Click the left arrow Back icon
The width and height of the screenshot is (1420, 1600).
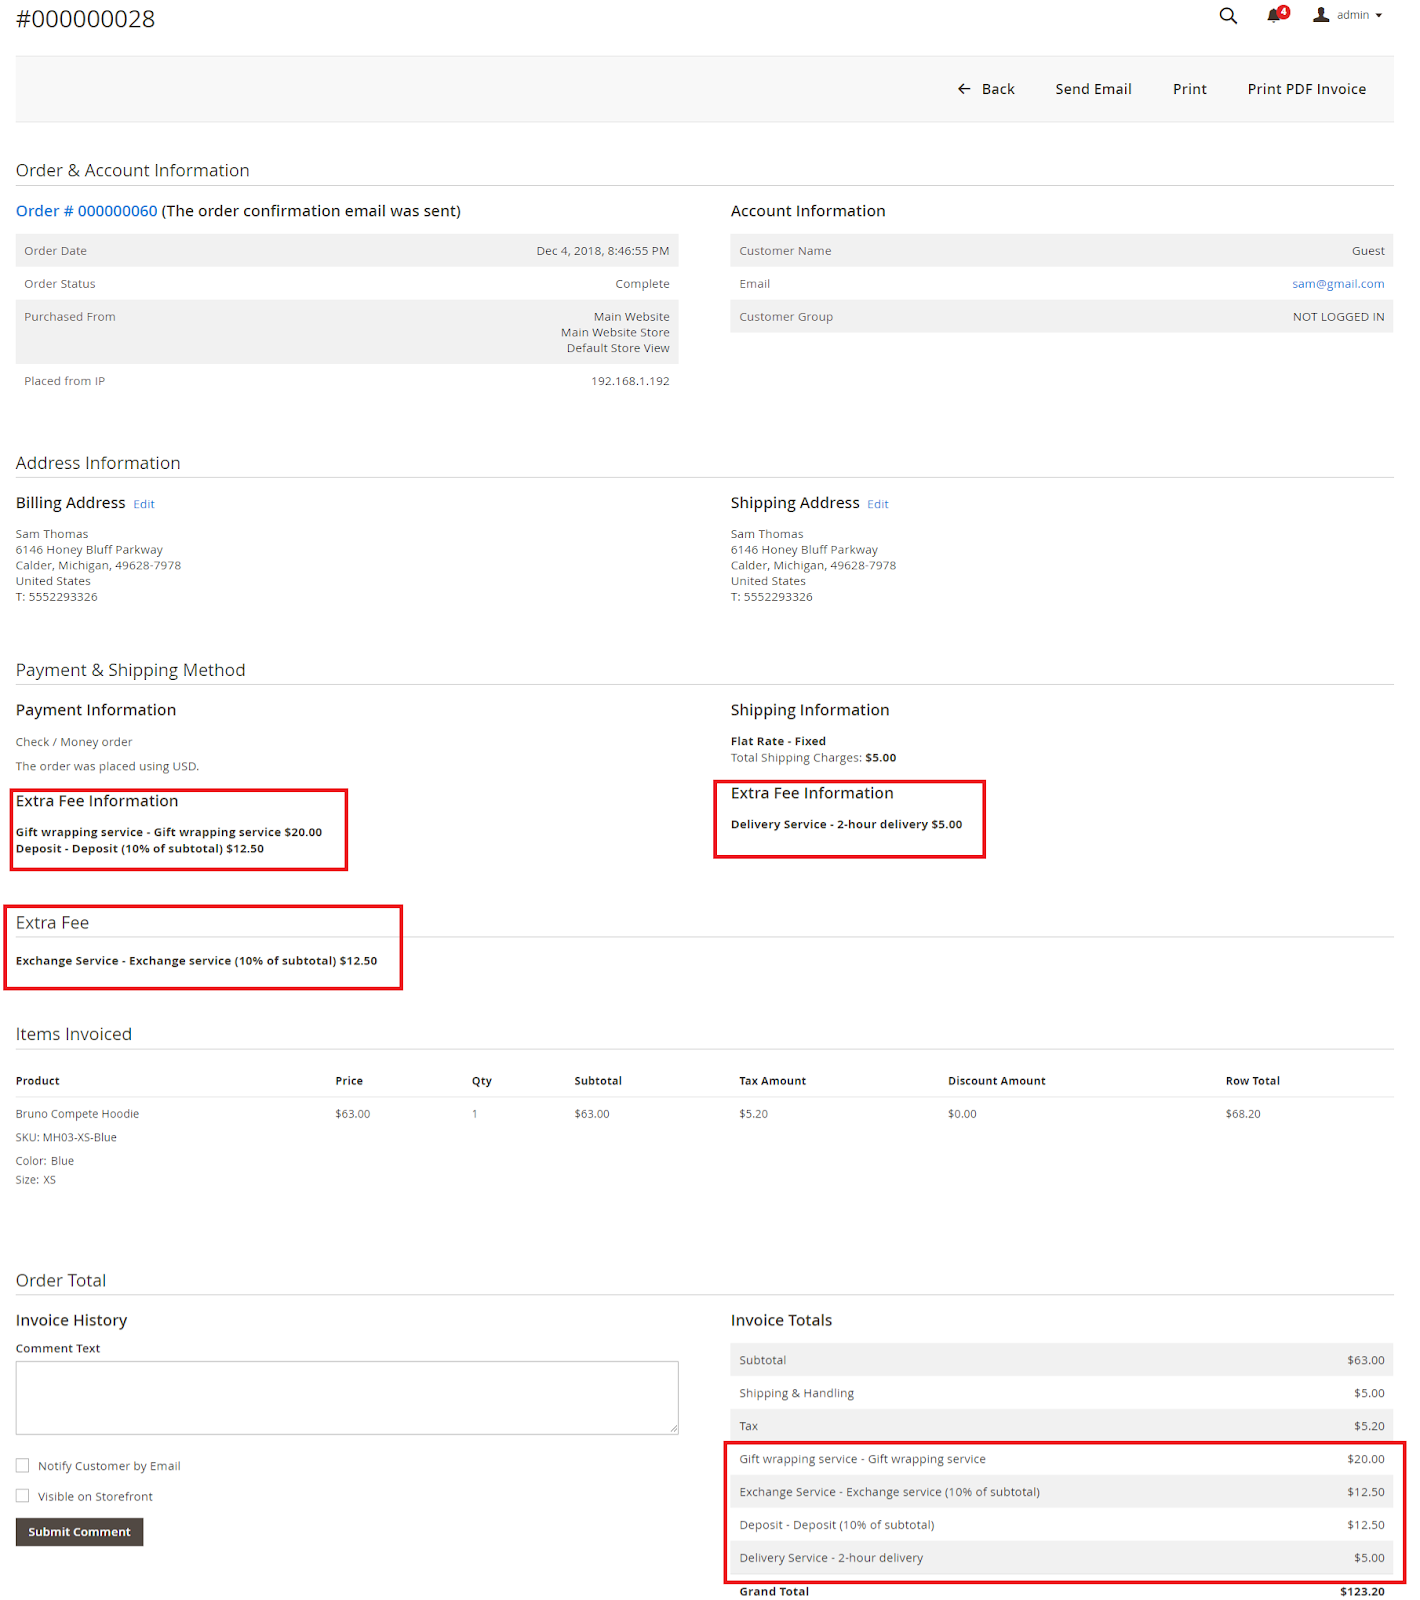tap(964, 89)
